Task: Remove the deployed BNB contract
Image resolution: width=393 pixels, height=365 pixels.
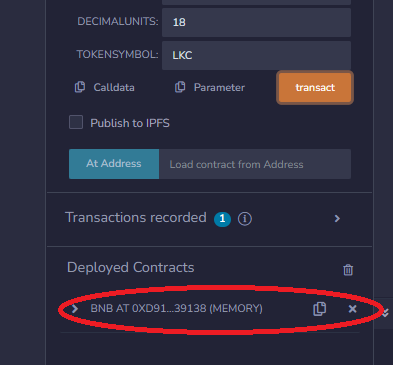Action: point(352,309)
